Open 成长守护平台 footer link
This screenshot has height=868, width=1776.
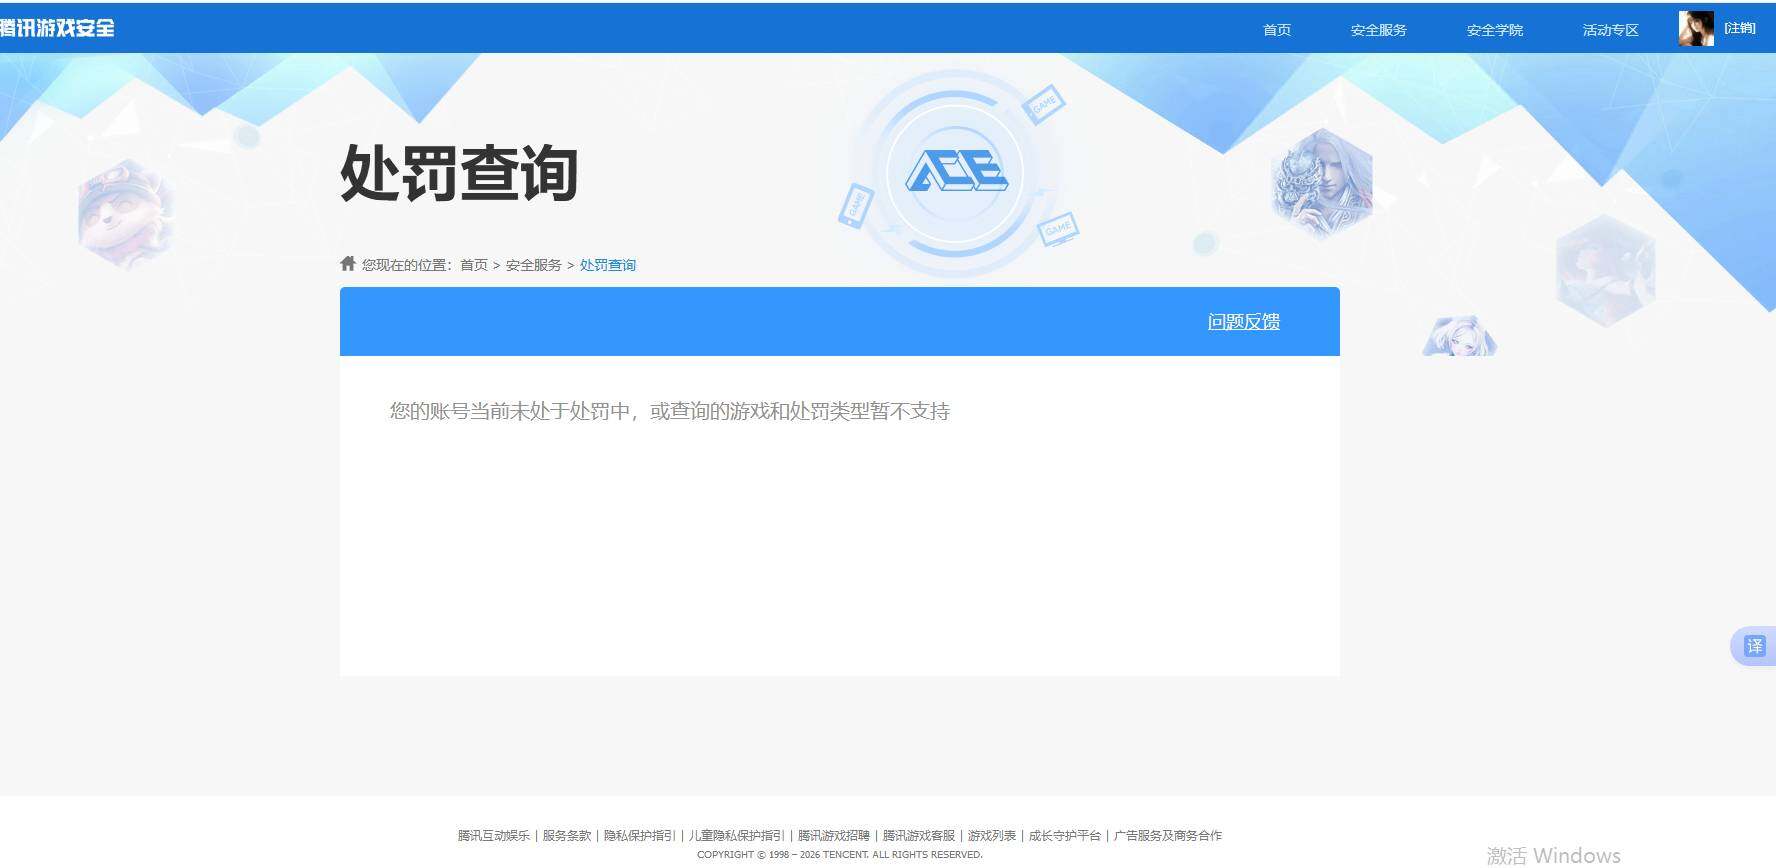pos(1065,835)
